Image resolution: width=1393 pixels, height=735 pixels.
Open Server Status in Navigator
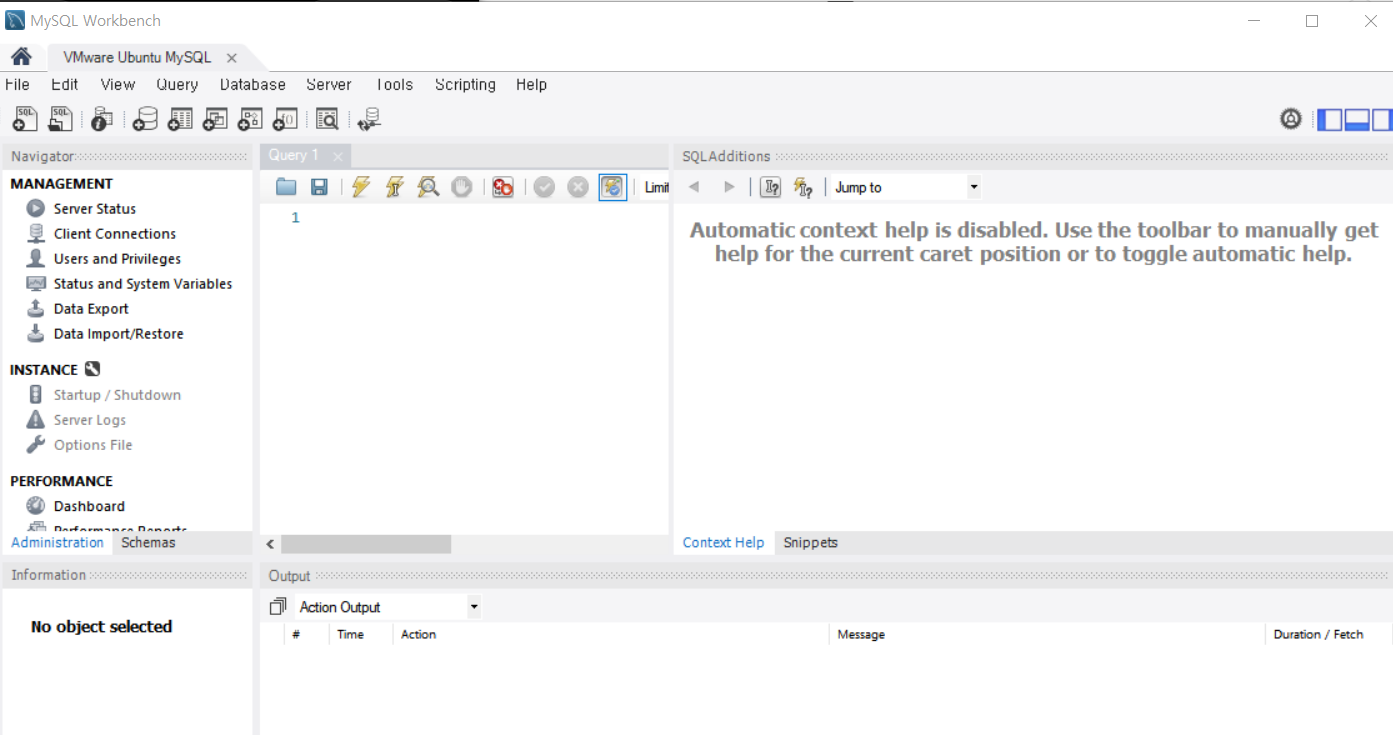(95, 208)
